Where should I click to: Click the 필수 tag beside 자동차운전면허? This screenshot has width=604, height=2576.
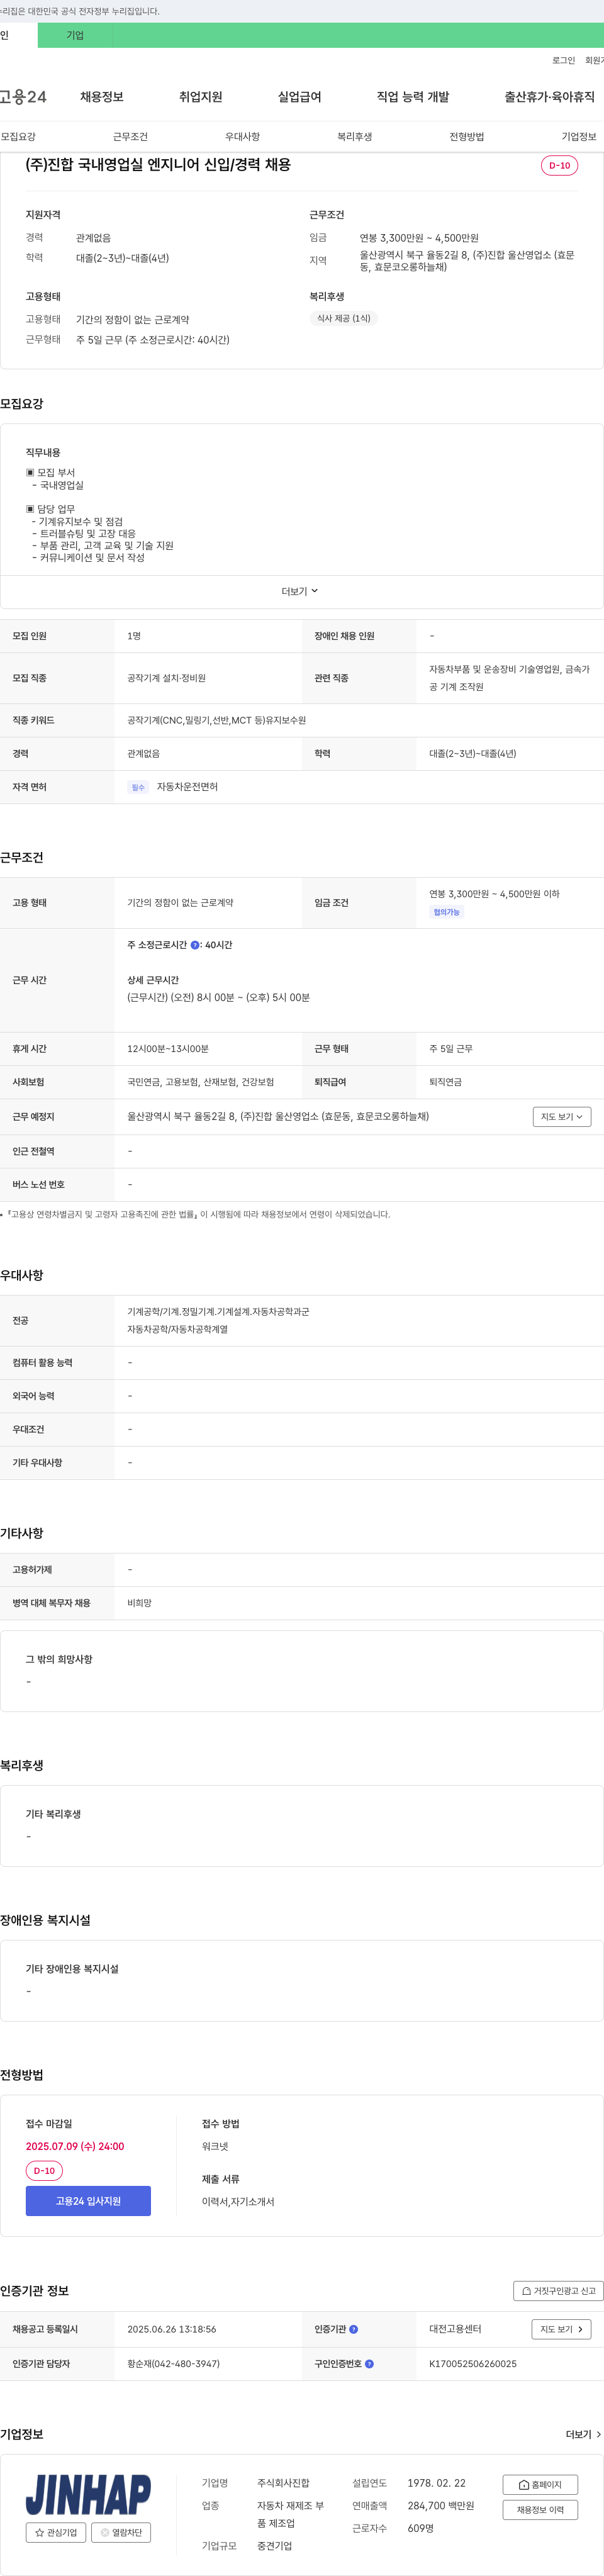138,787
